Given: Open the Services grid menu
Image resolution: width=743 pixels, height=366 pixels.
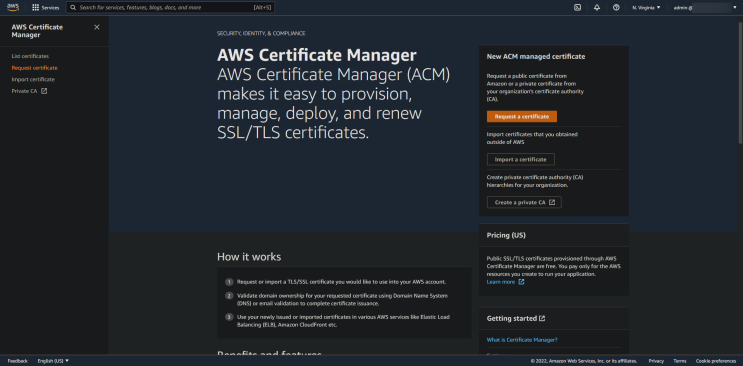Looking at the screenshot, I should click(45, 8).
